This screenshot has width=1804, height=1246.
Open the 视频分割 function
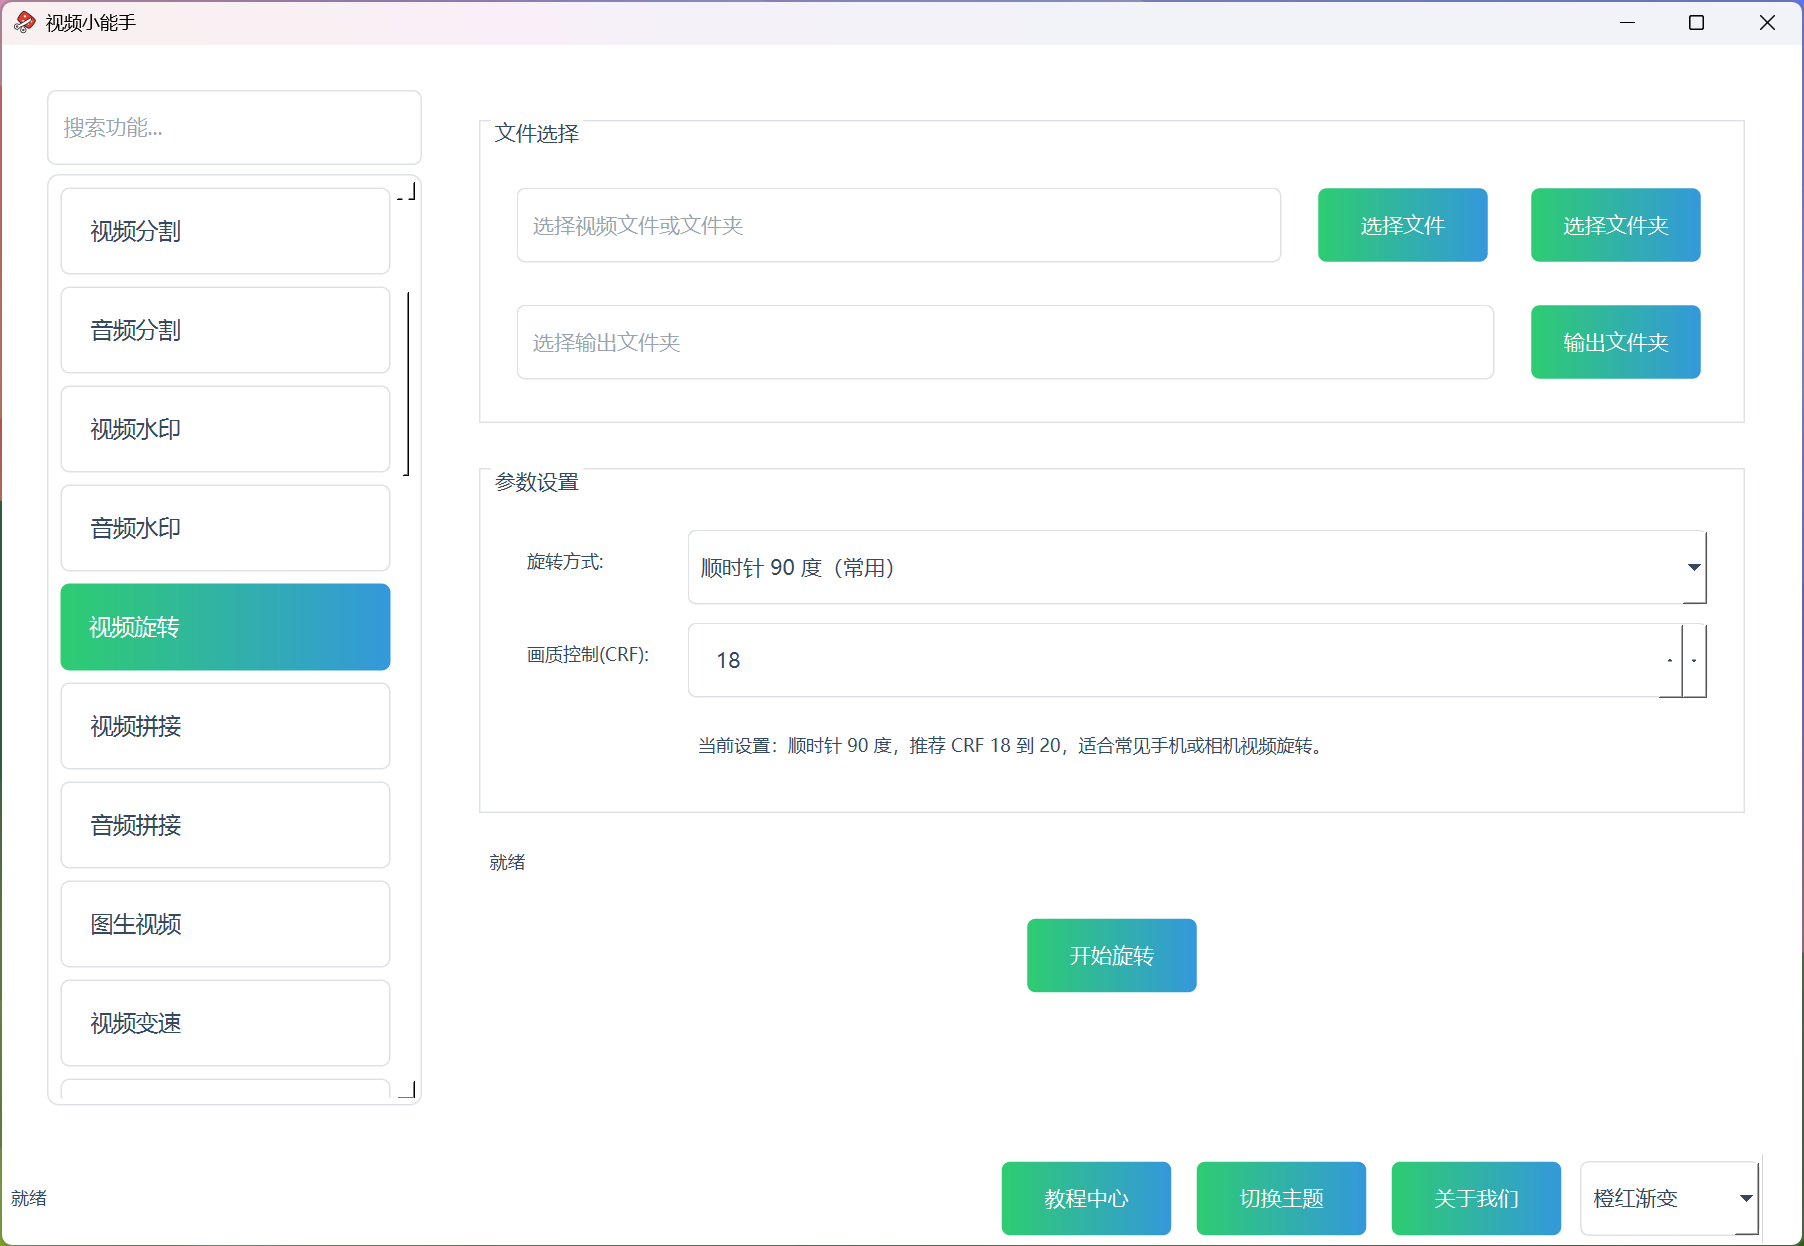click(225, 231)
